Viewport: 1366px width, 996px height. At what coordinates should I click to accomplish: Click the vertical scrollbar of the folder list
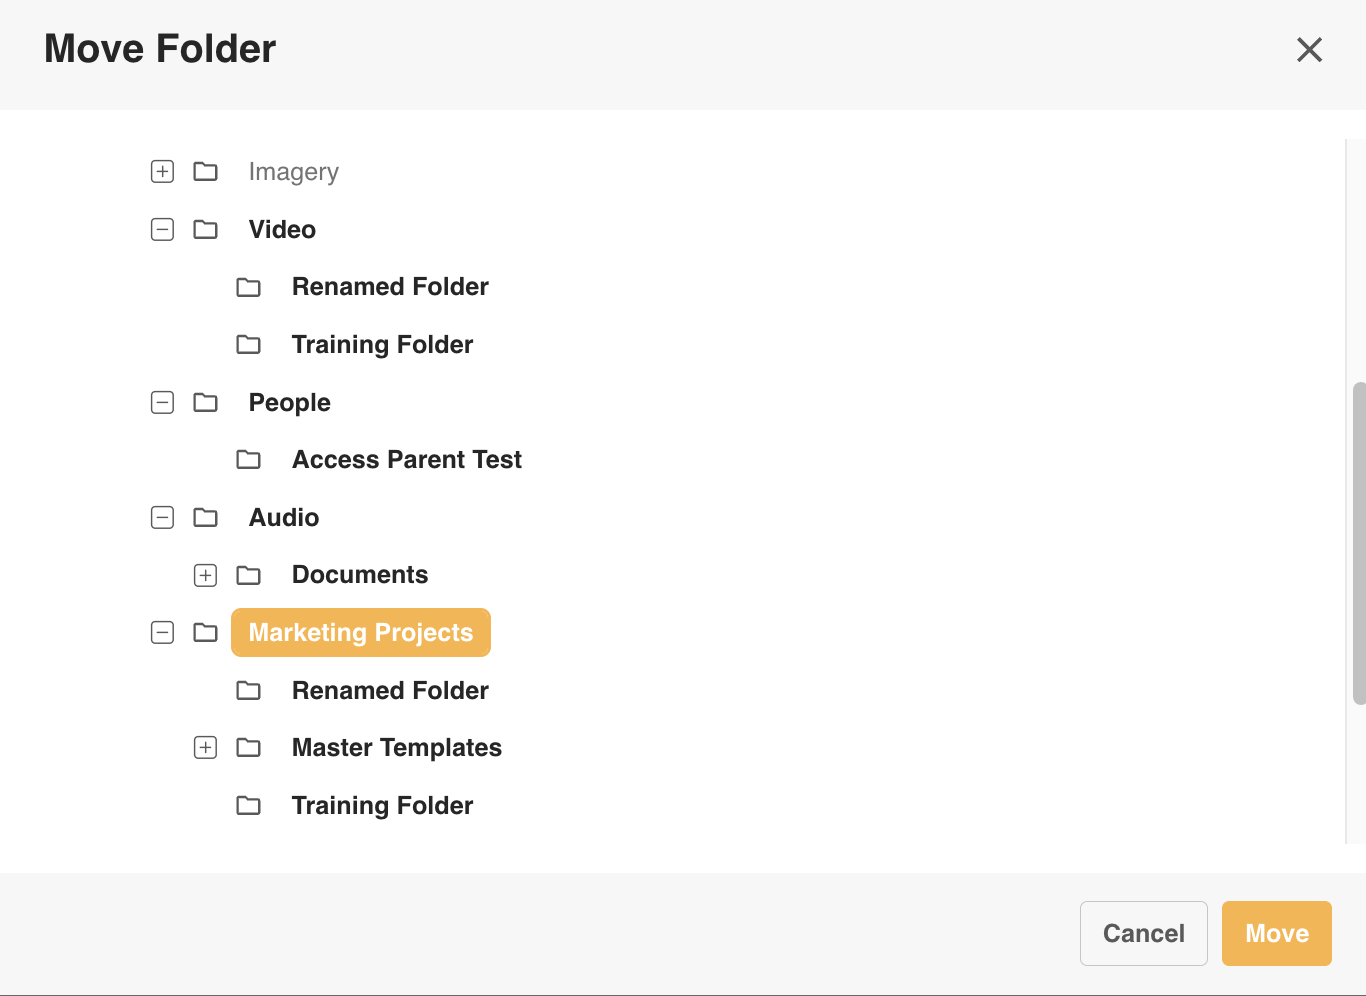[1359, 543]
